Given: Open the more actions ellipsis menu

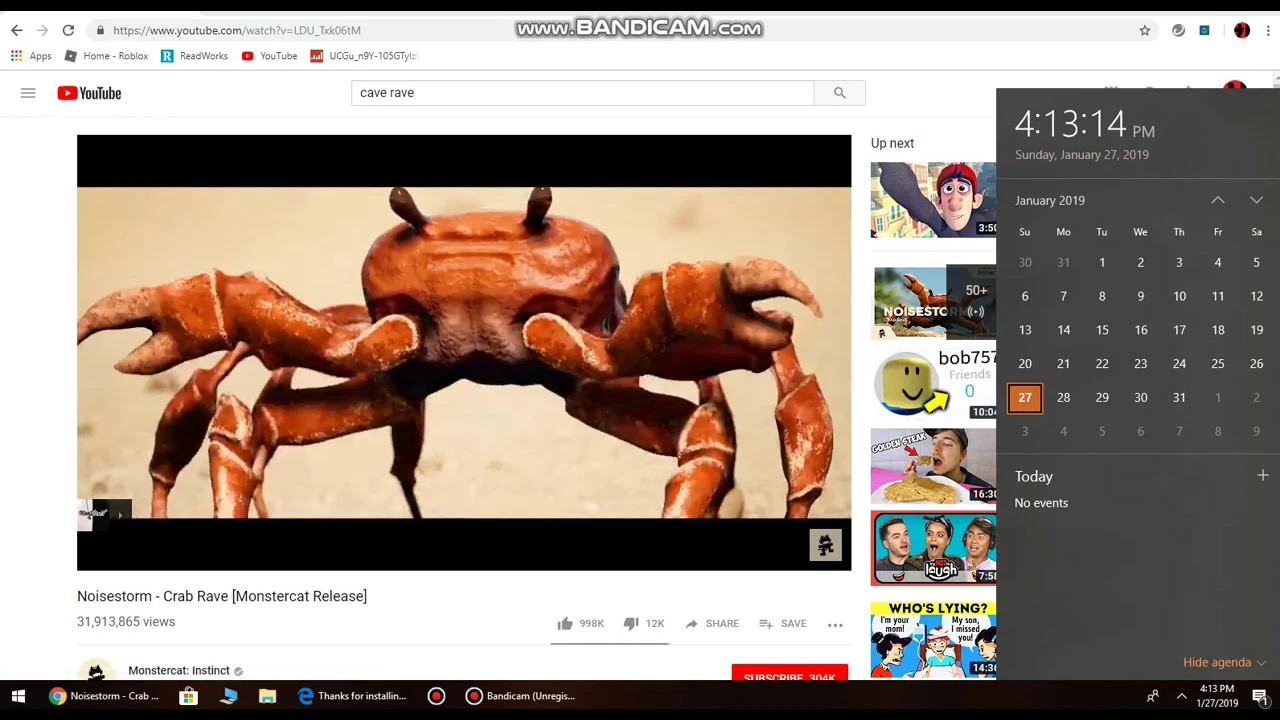Looking at the screenshot, I should 835,625.
